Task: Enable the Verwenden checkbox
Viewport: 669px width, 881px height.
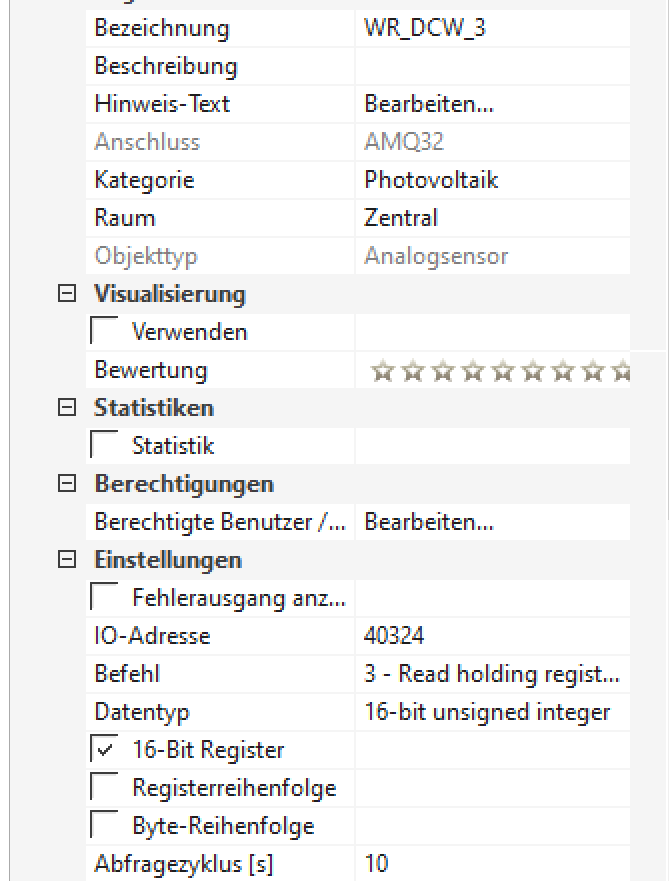Action: [104, 332]
